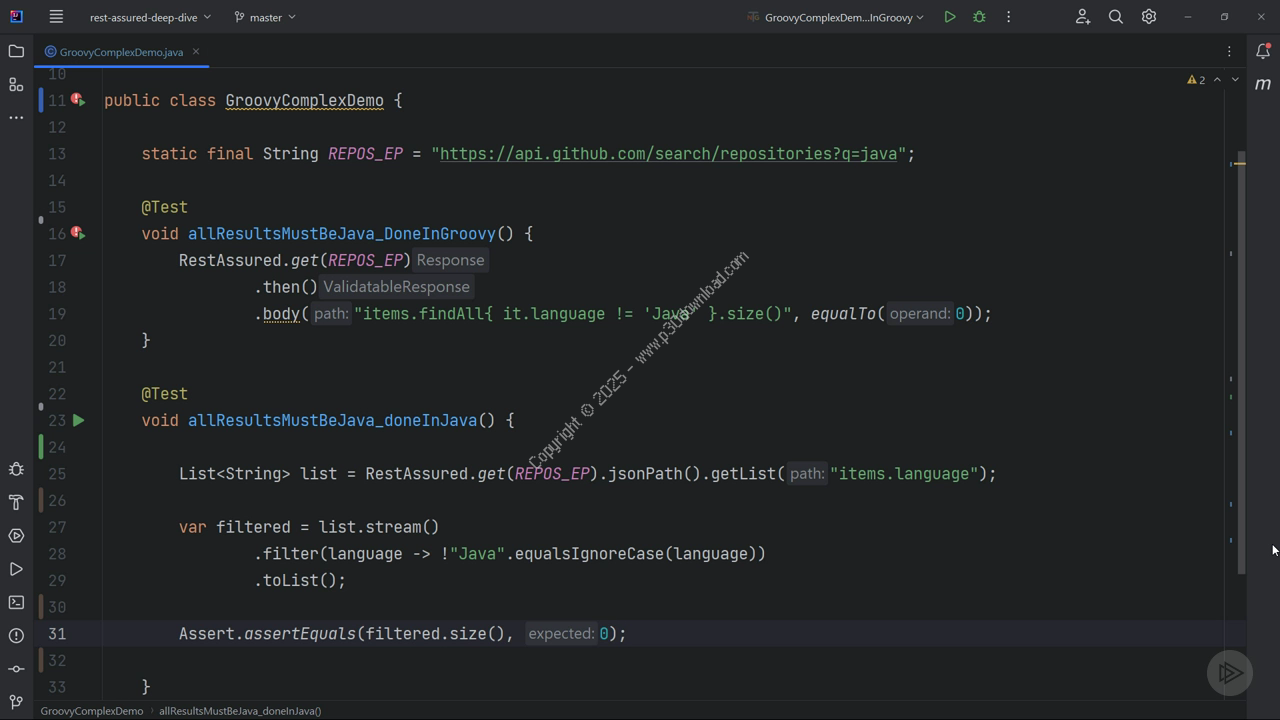Click the floating play button at bottom right
This screenshot has height=720, width=1280.
coord(1230,673)
